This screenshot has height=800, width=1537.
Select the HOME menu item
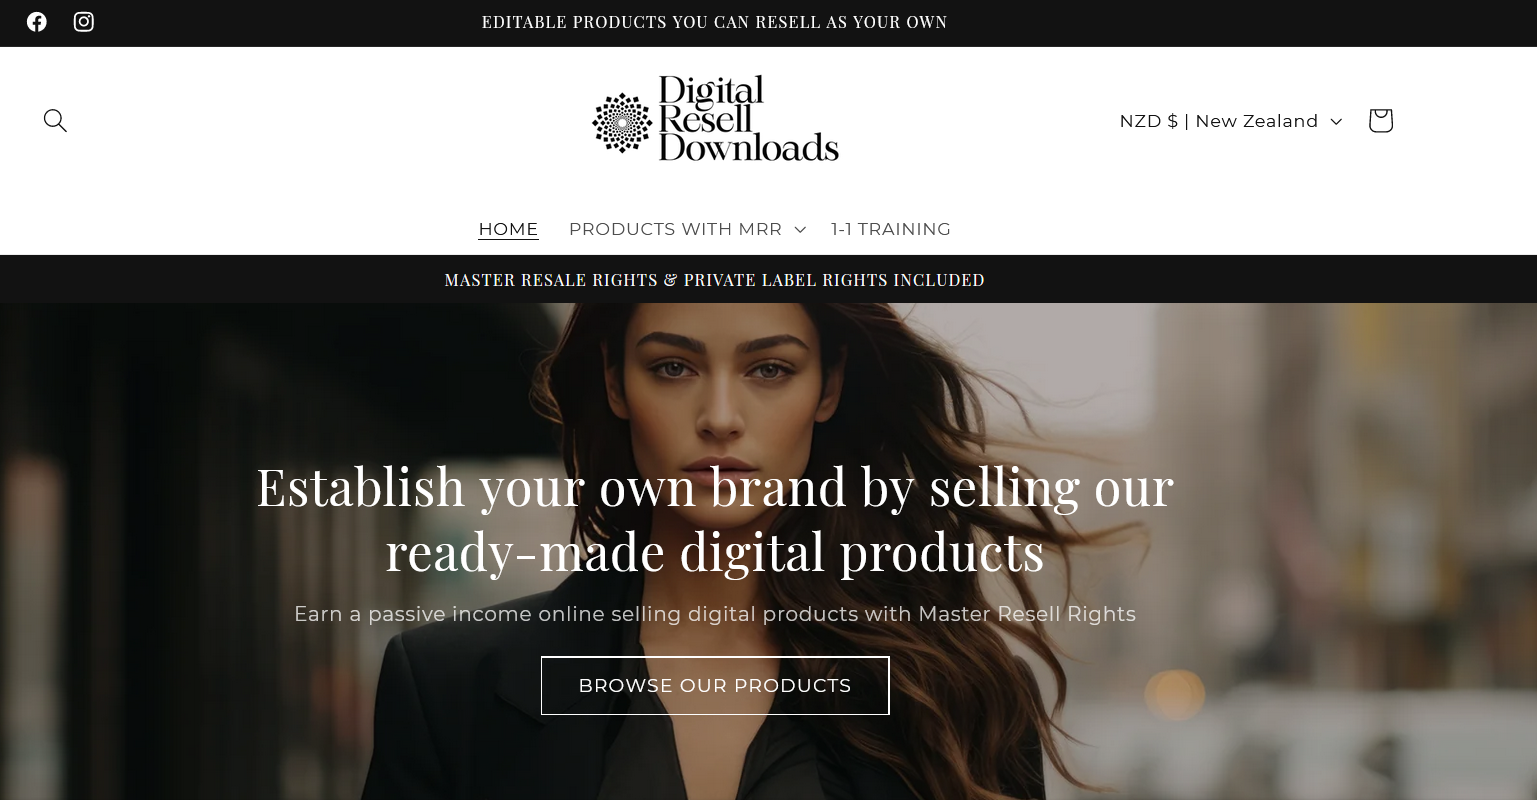coord(508,229)
